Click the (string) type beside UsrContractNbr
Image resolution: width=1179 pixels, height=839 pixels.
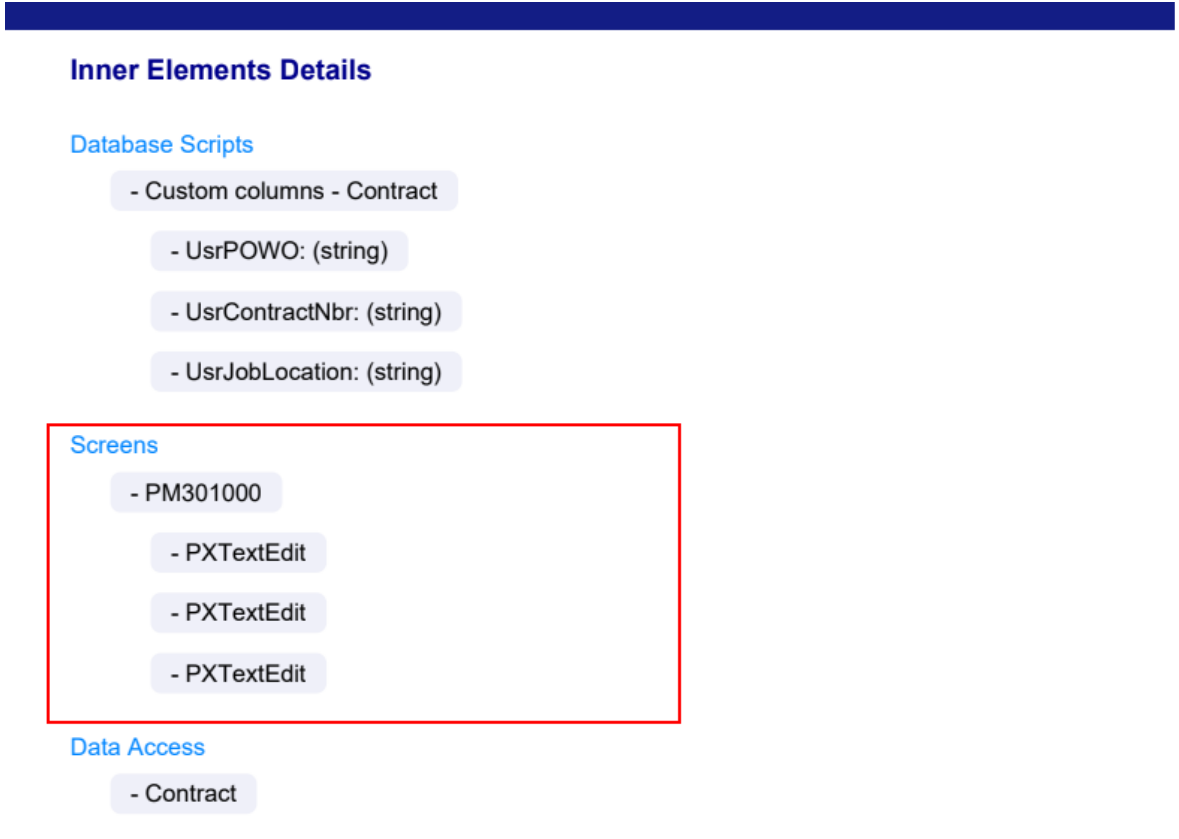tap(403, 312)
